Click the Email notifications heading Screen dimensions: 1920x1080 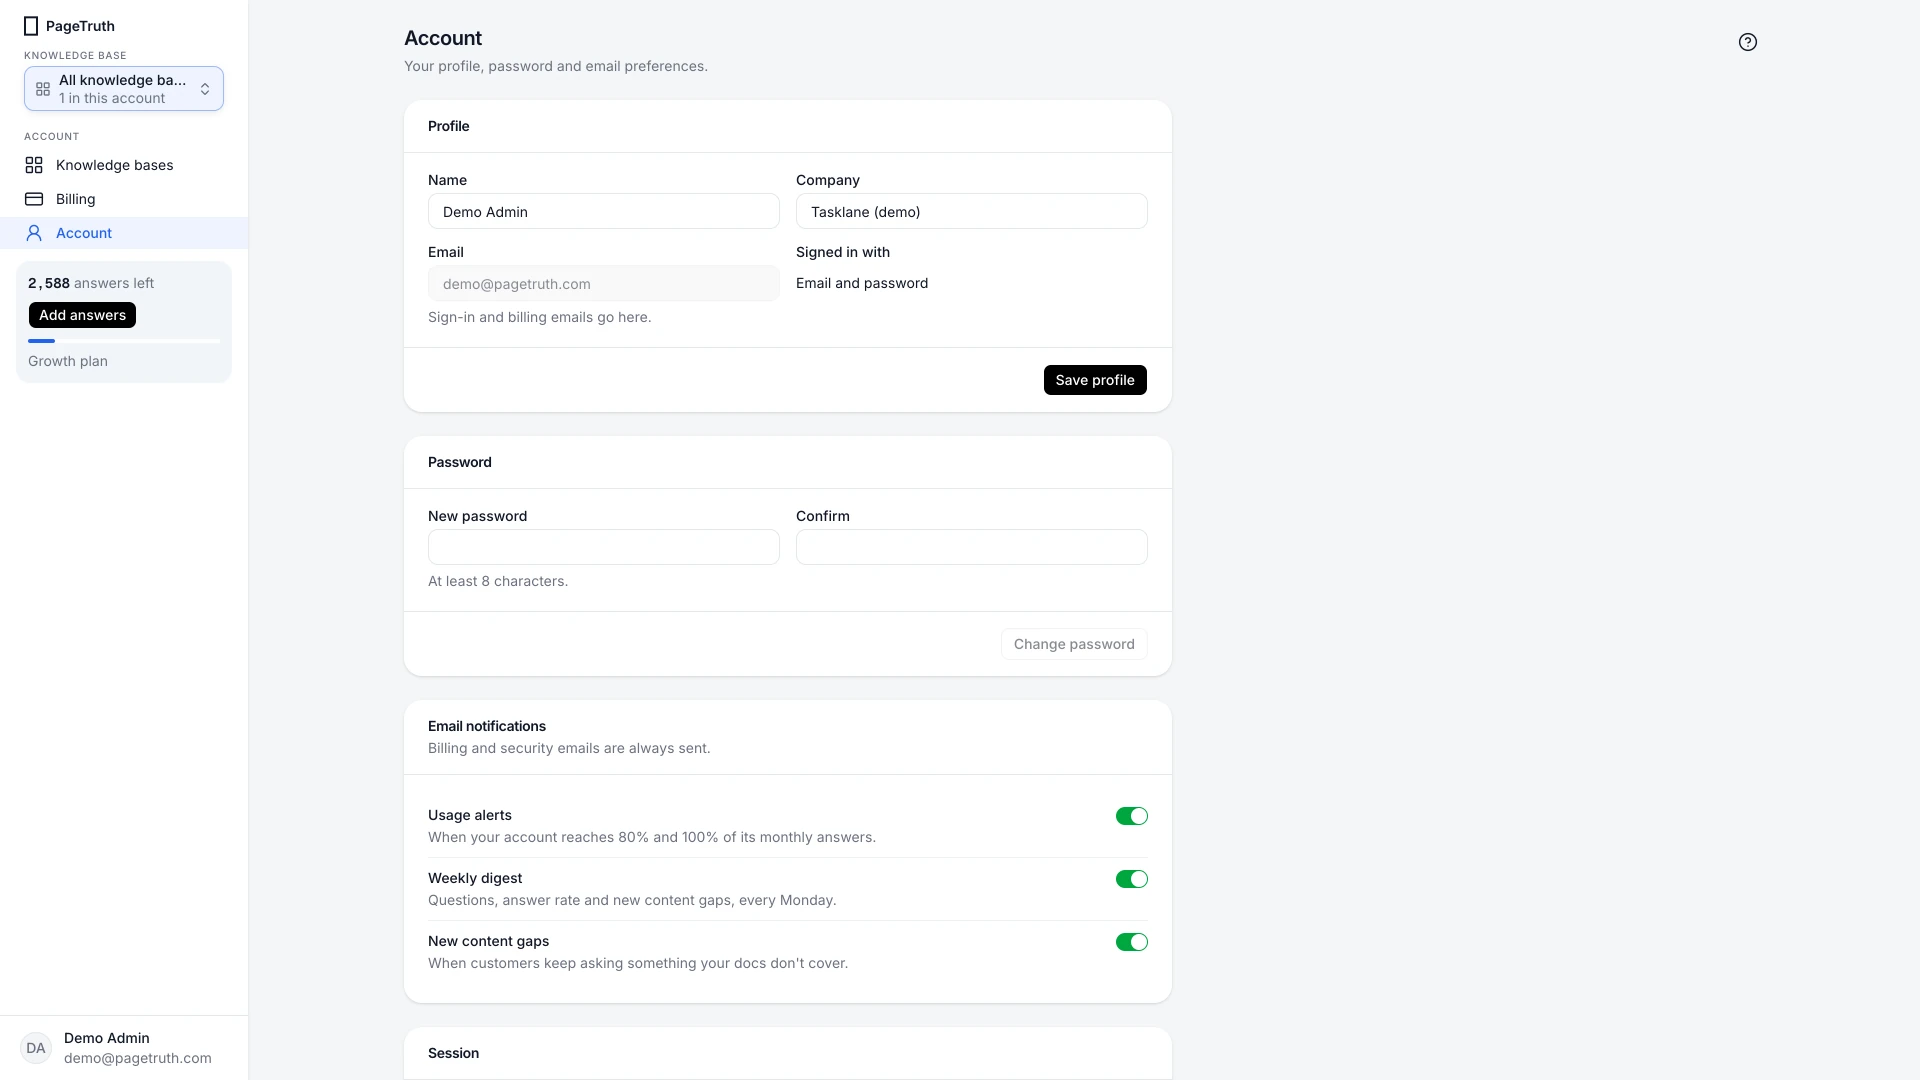487,726
